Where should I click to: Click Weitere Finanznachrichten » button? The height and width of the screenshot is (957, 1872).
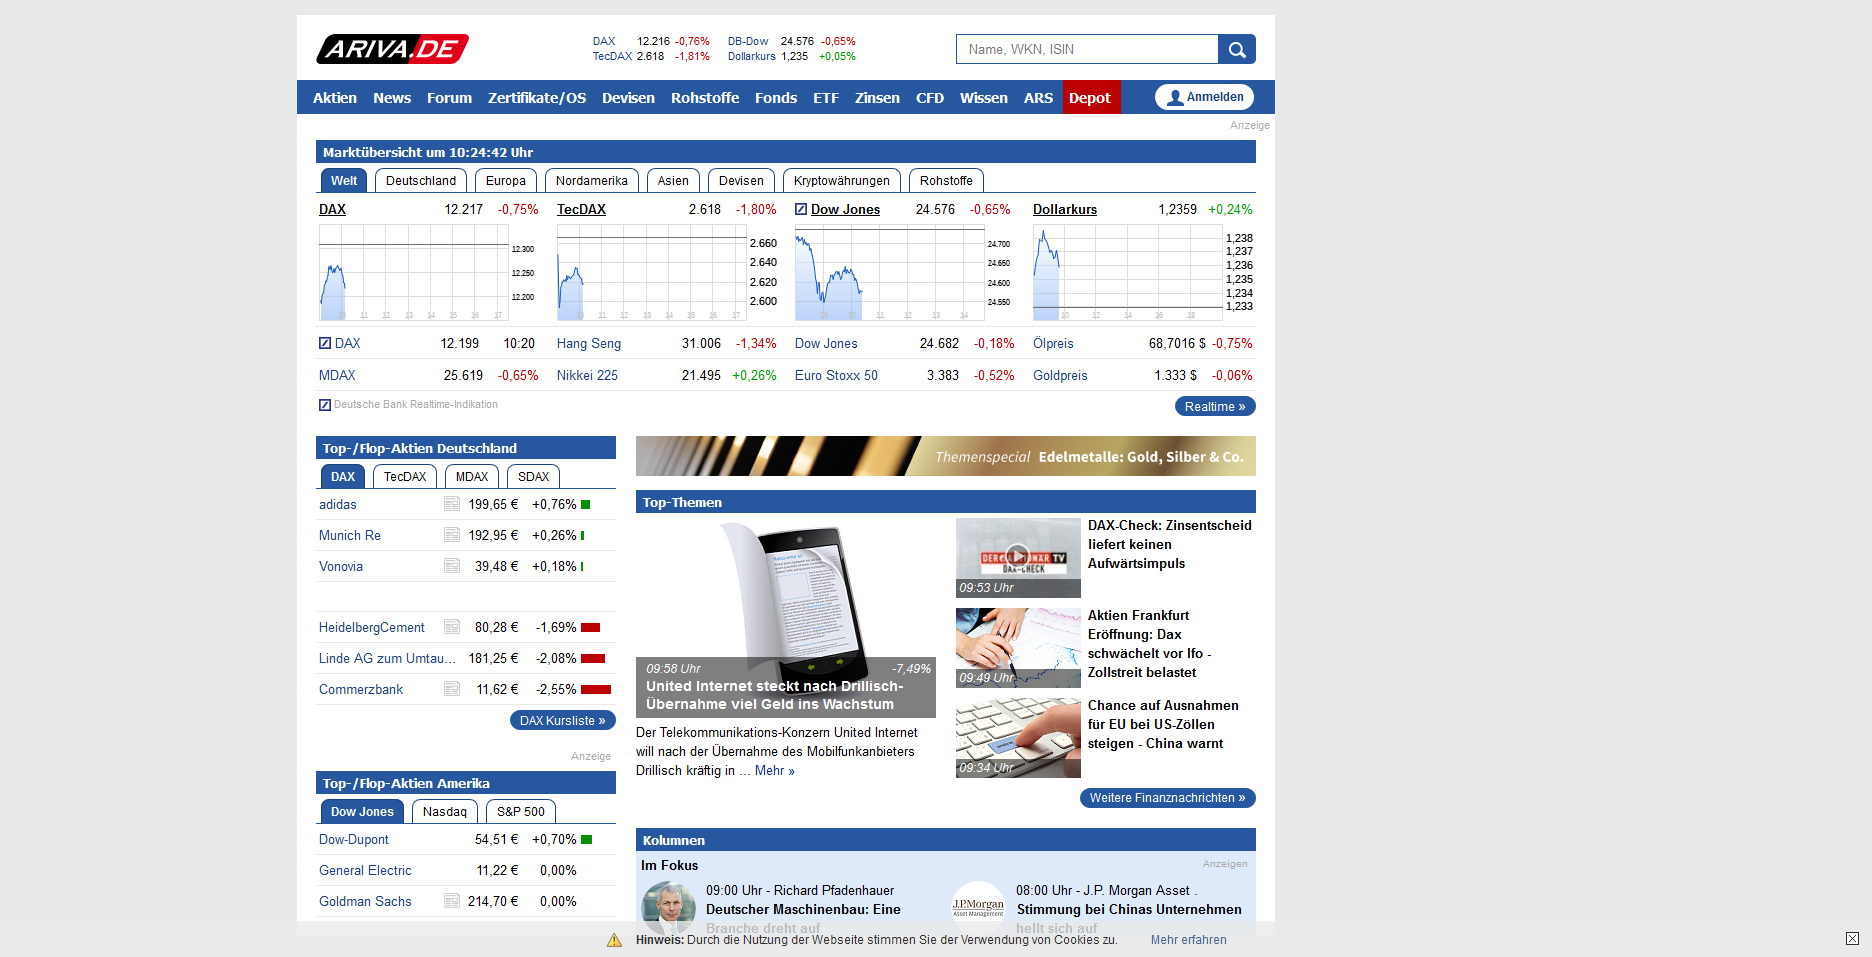[x=1168, y=797]
